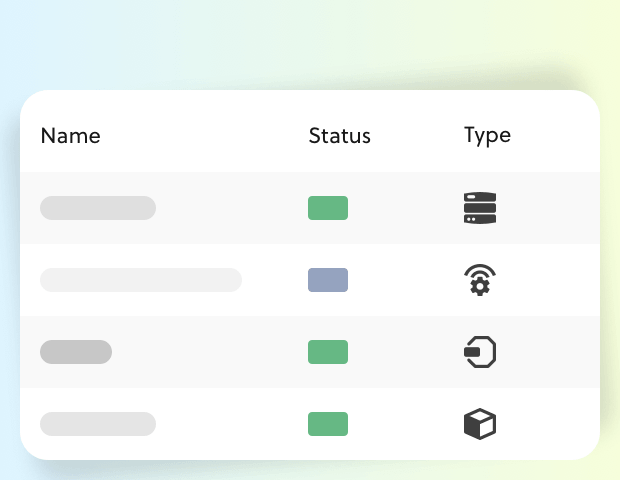Screen dimensions: 620x480
Task: Open the name placeholder in the cube row
Action: click(x=98, y=424)
